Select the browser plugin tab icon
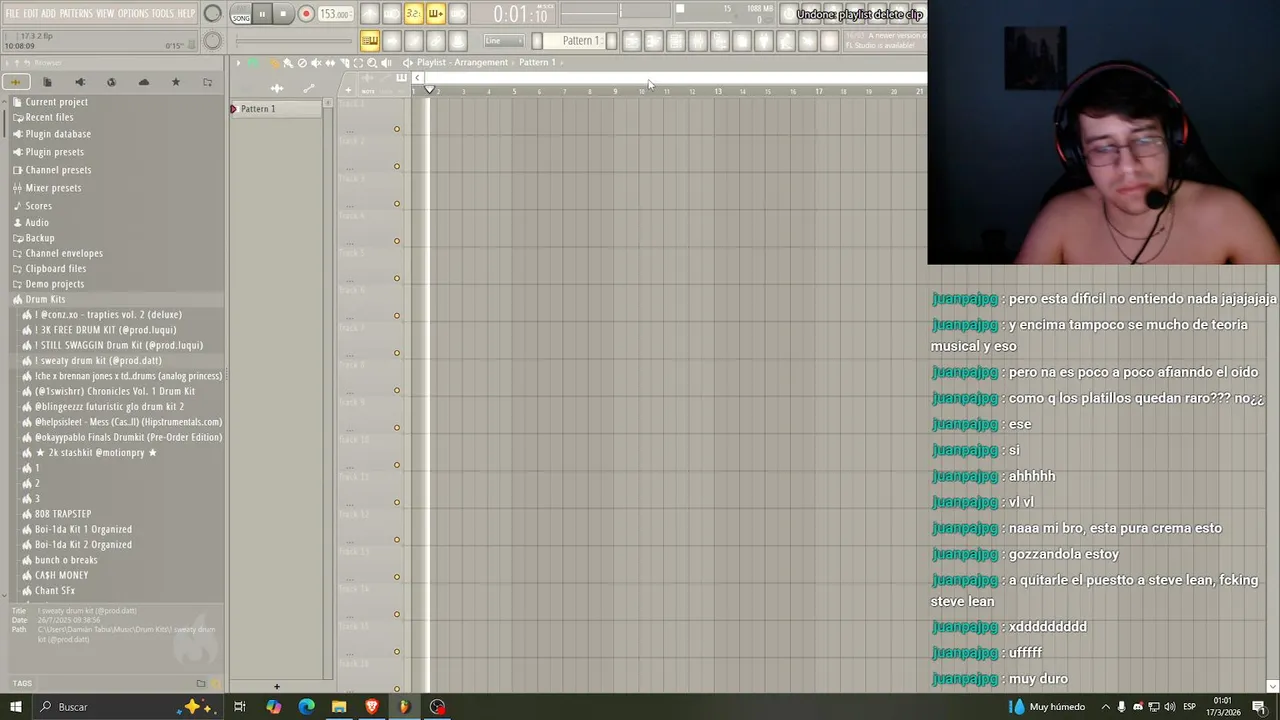Viewport: 1280px width, 720px height. click(x=111, y=82)
